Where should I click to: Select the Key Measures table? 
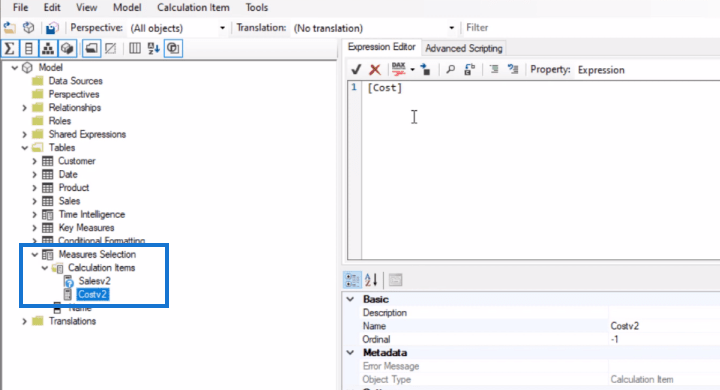[86, 228]
